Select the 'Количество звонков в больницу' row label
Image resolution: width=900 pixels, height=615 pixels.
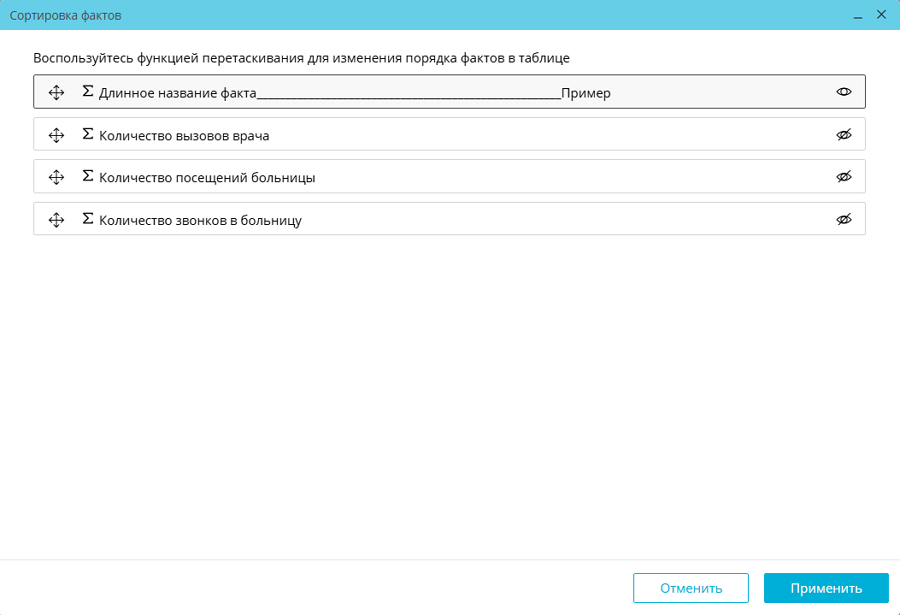200,221
